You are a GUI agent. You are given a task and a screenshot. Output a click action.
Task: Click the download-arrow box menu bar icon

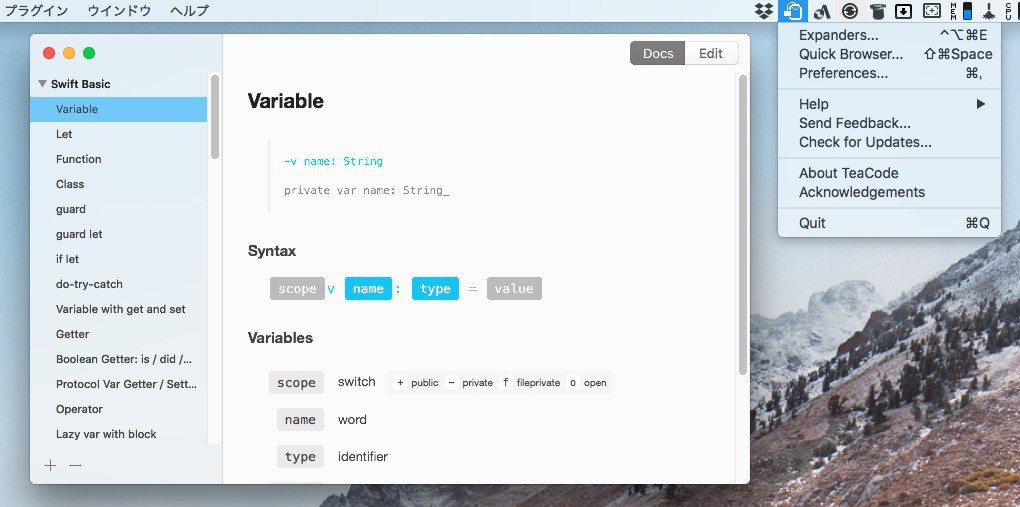pos(904,10)
